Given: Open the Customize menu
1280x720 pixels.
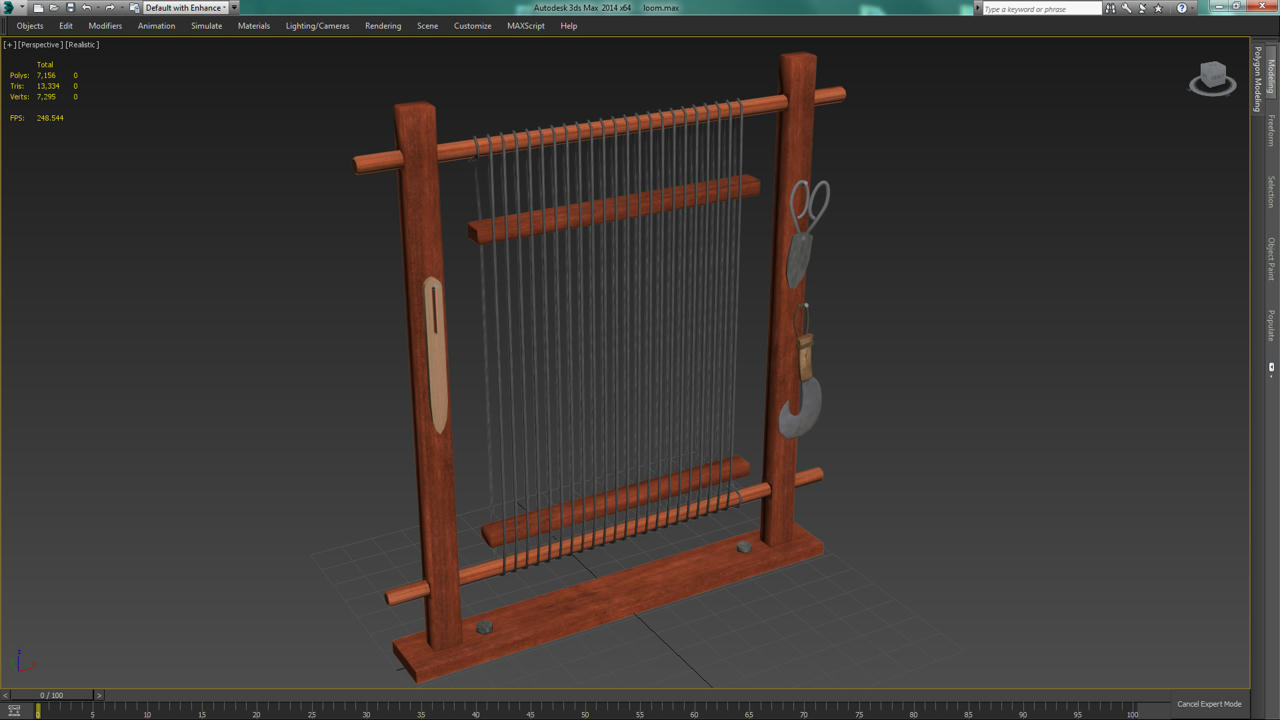Looking at the screenshot, I should [472, 26].
